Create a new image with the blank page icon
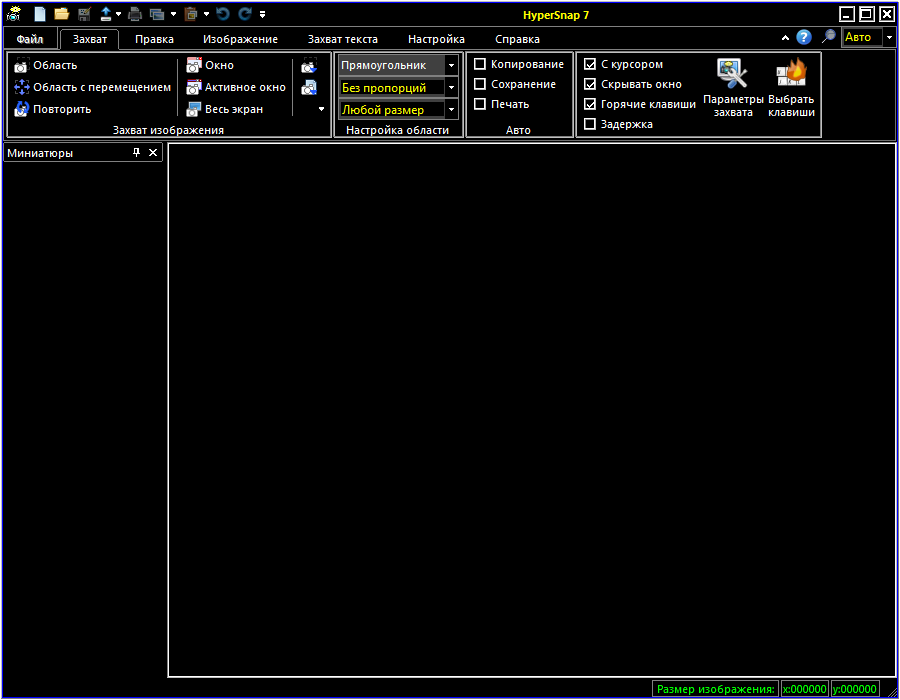The image size is (900, 700). [40, 14]
